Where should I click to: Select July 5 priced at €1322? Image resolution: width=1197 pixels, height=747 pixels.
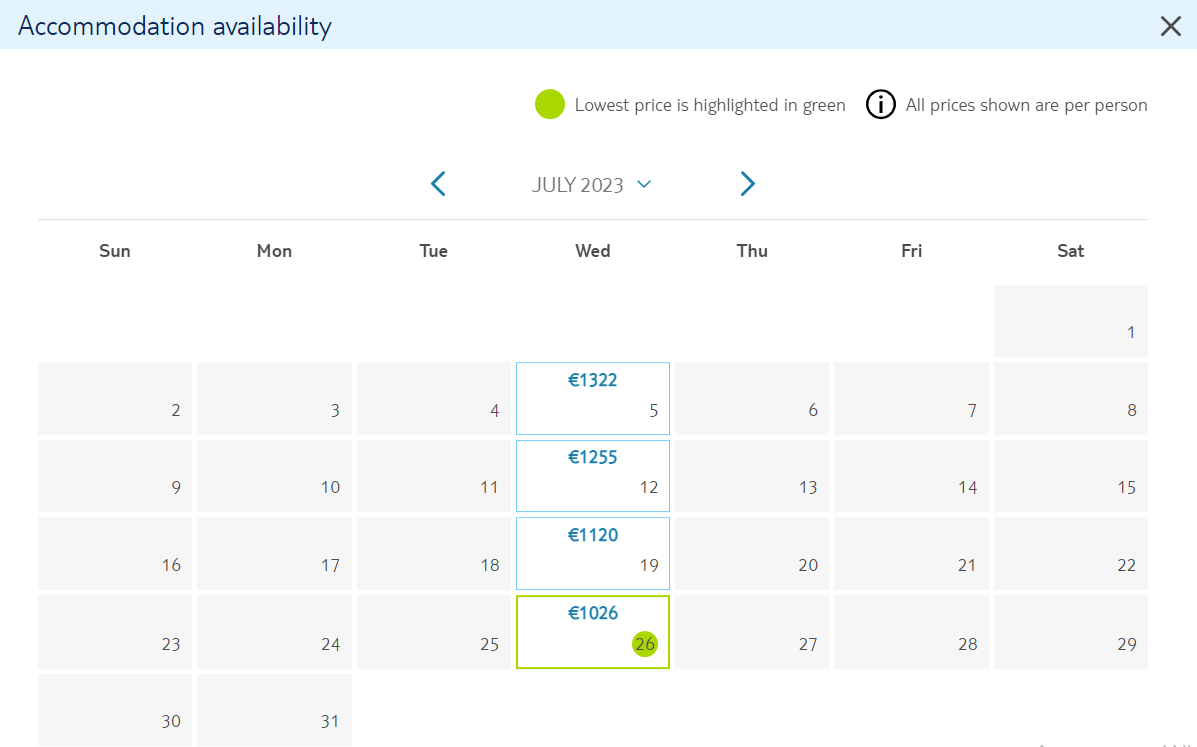point(593,398)
